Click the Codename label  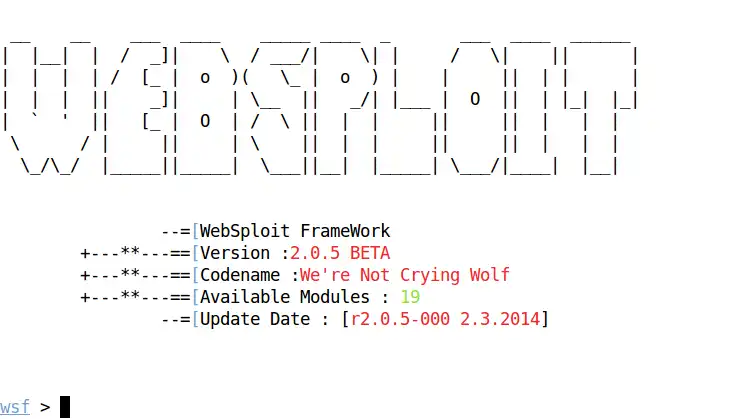pyautogui.click(x=245, y=275)
